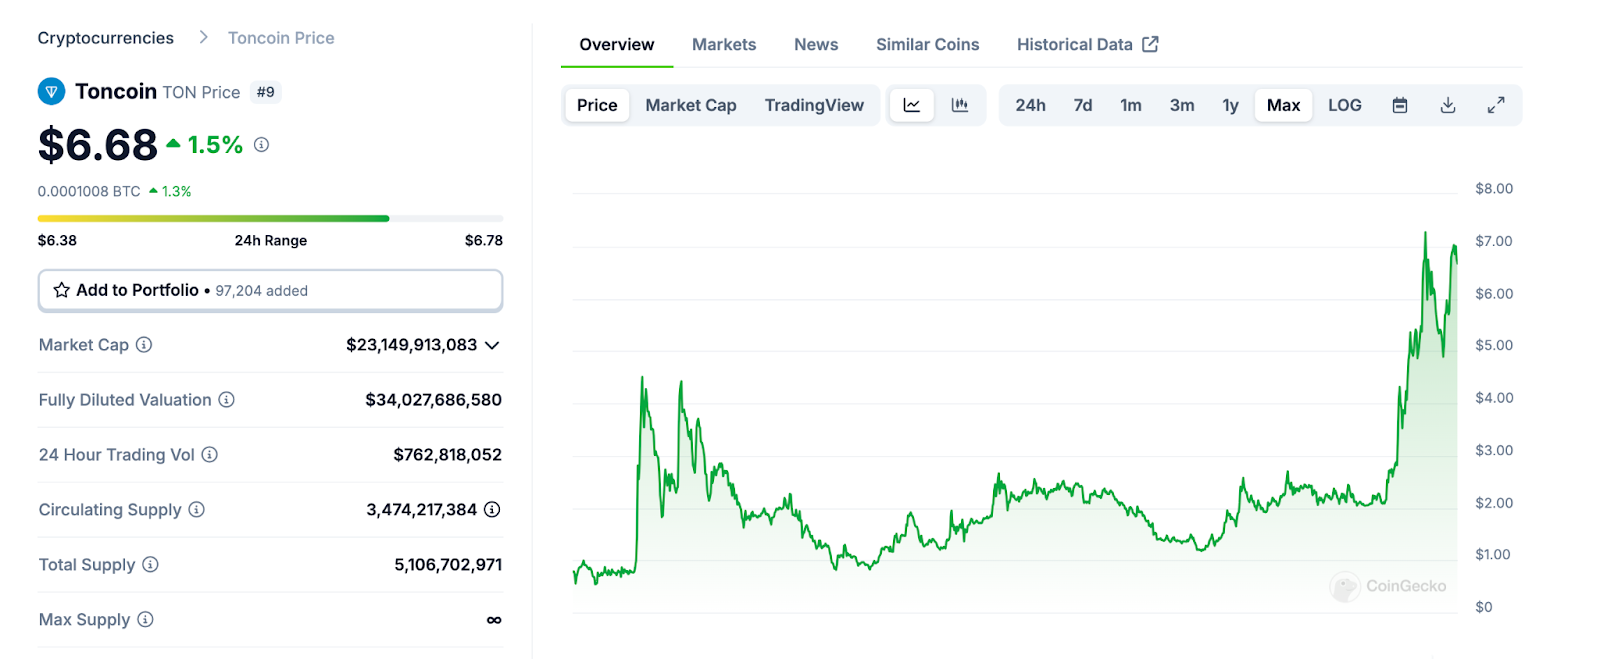This screenshot has width=1600, height=659.
Task: Open the 24 Hour Trading Vol info icon
Action: pos(209,455)
